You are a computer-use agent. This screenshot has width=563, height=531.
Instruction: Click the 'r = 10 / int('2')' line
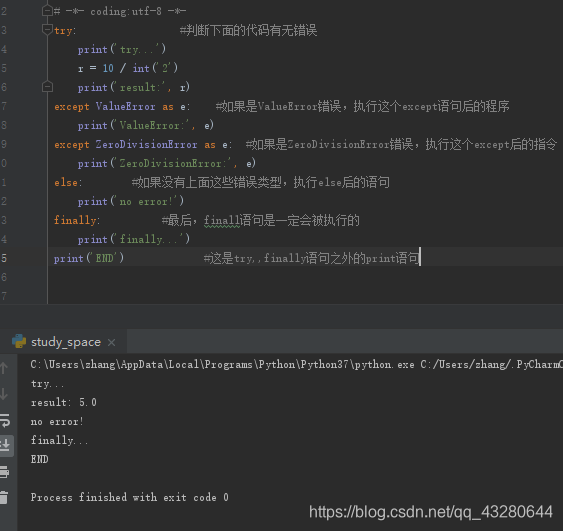tap(127, 68)
